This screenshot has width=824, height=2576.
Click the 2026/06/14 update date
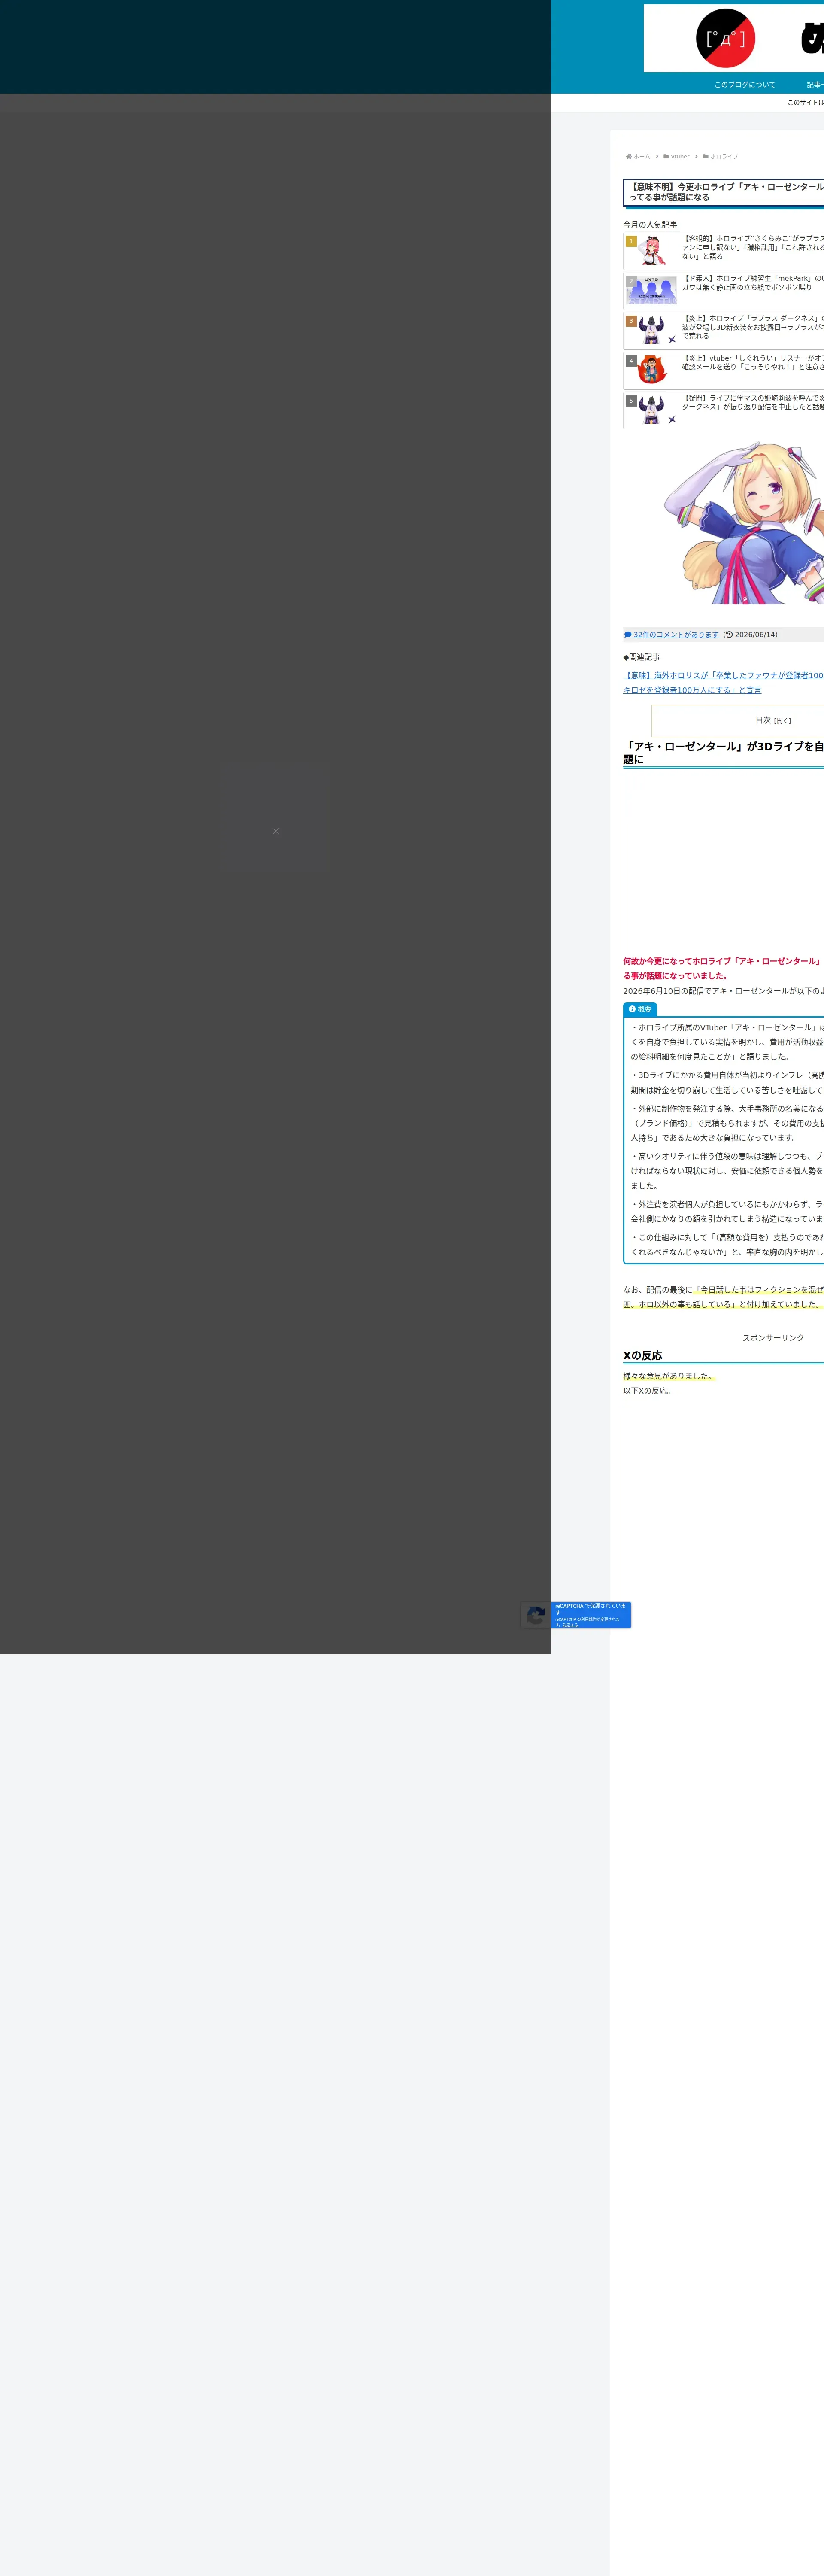tap(755, 635)
